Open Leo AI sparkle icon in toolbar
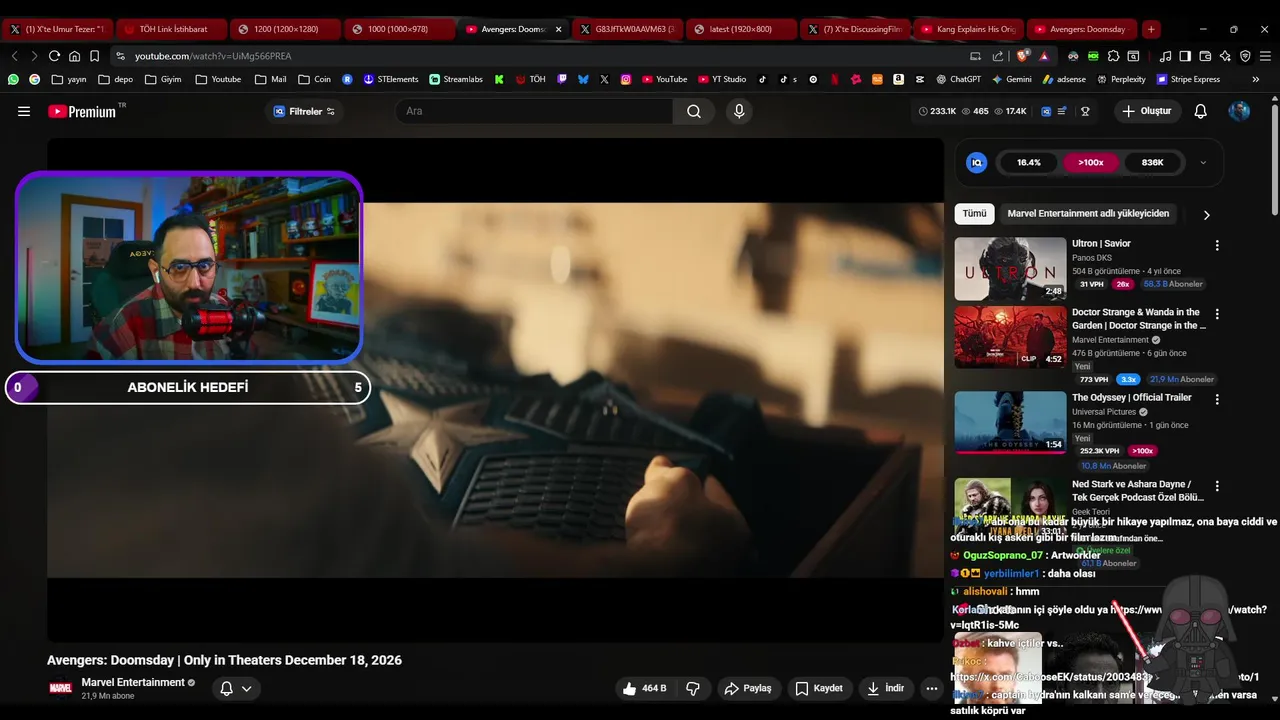Image resolution: width=1280 pixels, height=720 pixels. [1225, 56]
